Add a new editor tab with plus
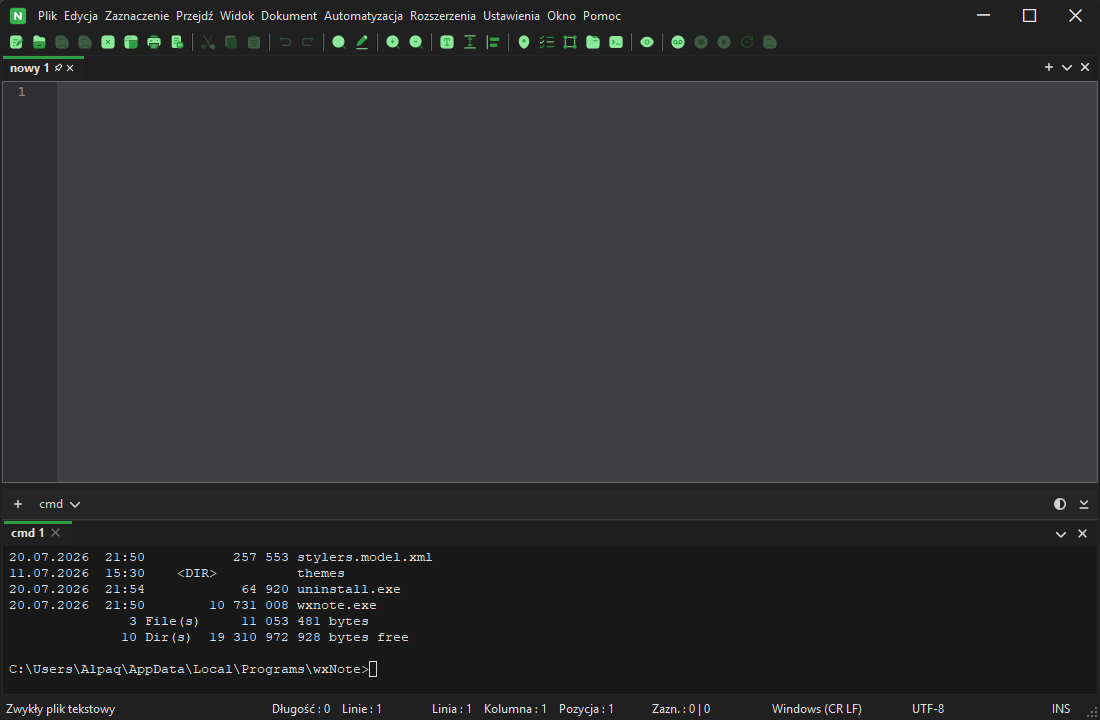This screenshot has width=1100, height=720. tap(1049, 67)
